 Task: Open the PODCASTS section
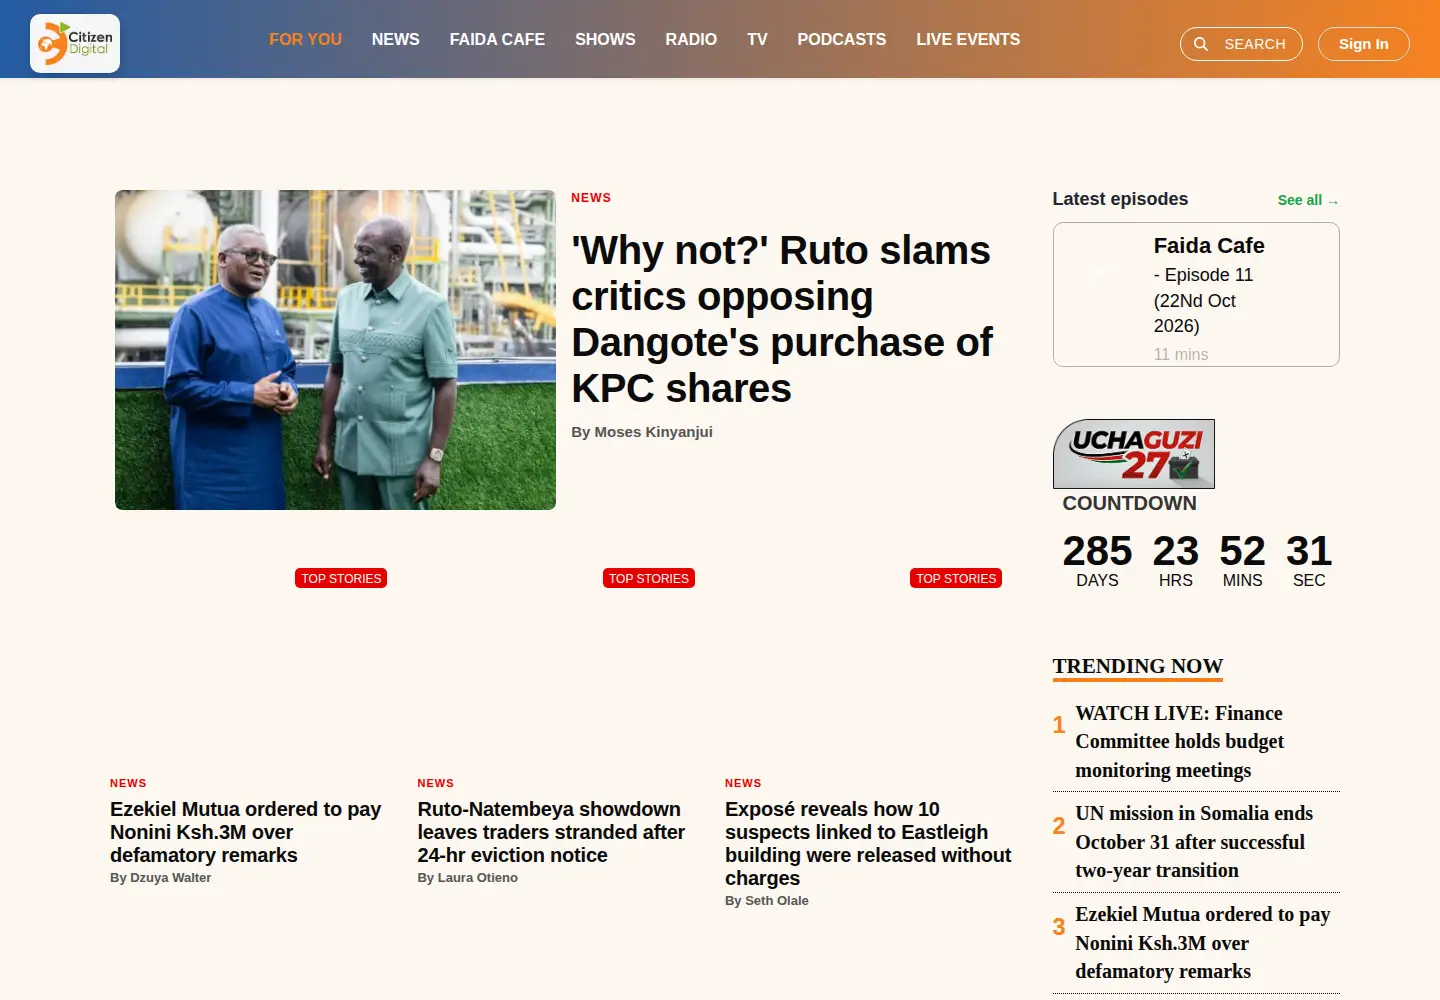click(842, 39)
